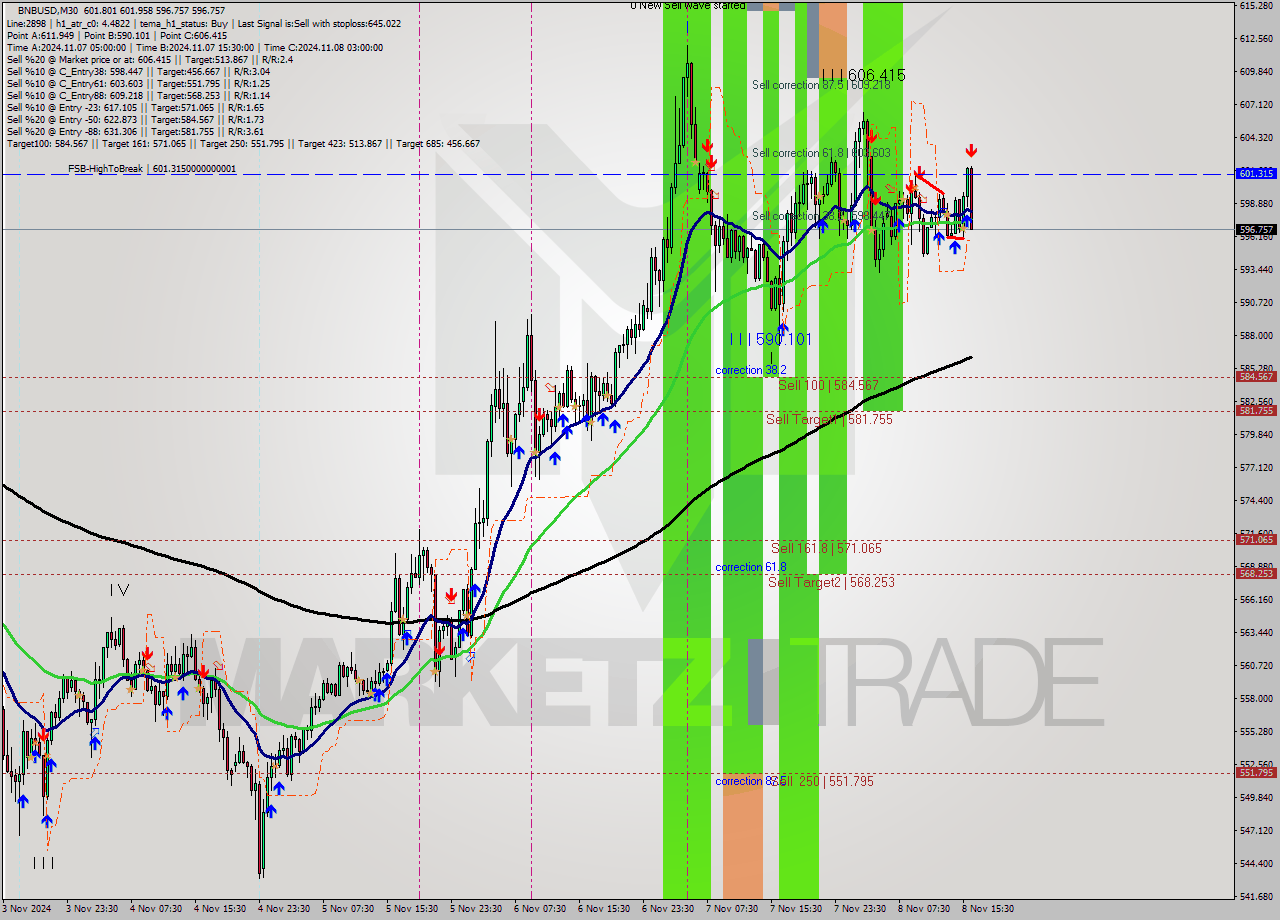The width and height of the screenshot is (1280, 920).
Task: Click the 577.120 price axis value
Action: [1255, 468]
